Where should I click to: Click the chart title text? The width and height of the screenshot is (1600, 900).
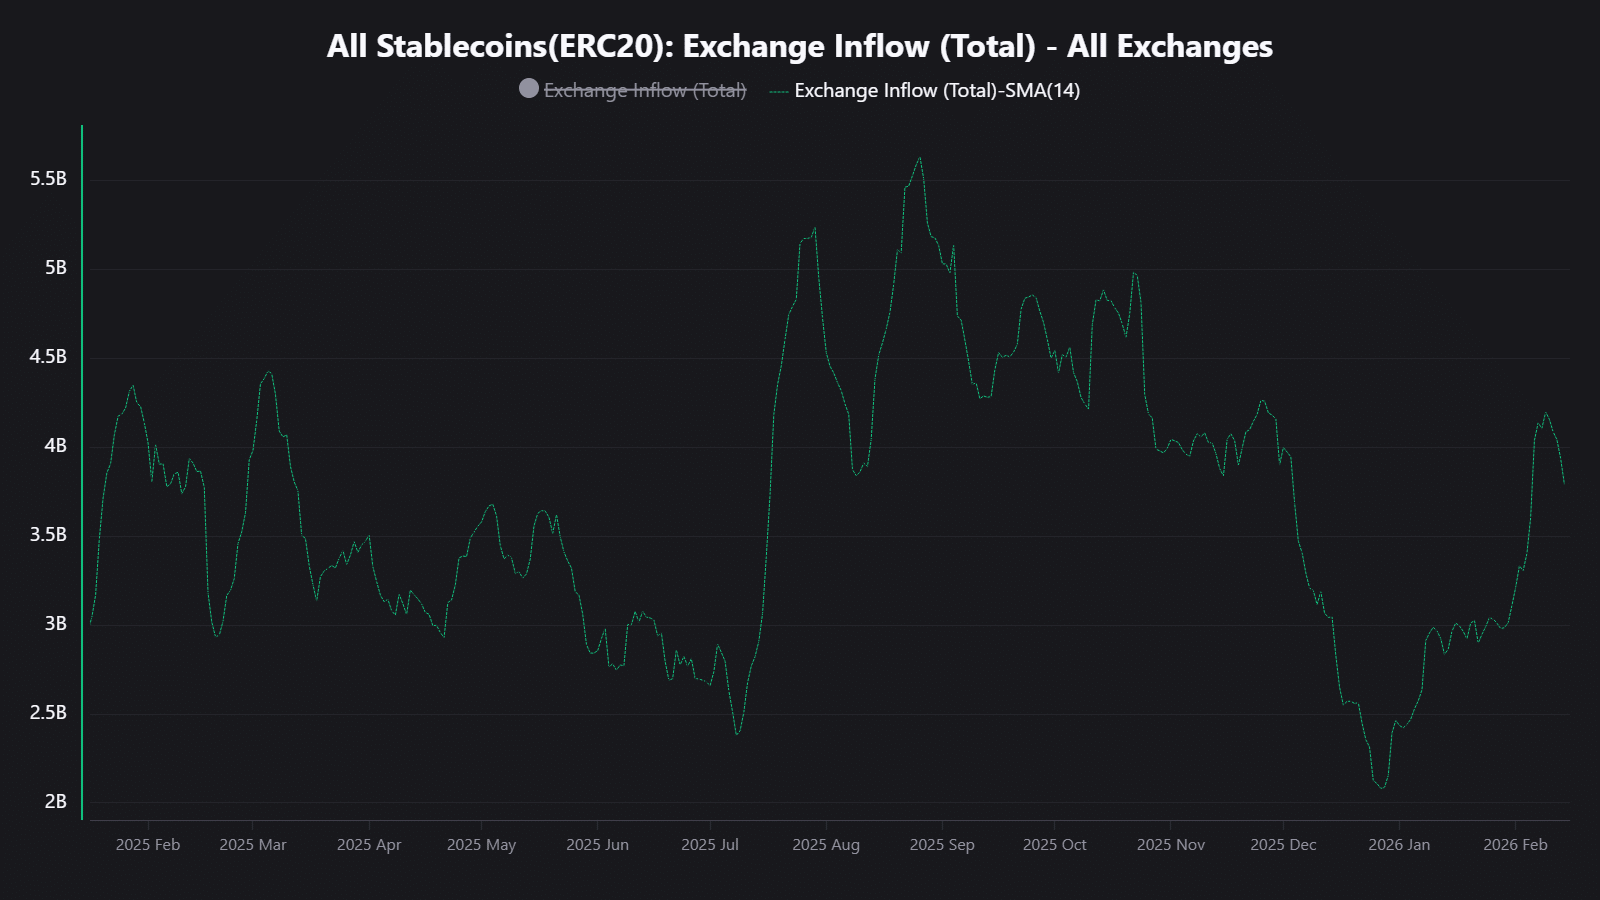coord(799,46)
